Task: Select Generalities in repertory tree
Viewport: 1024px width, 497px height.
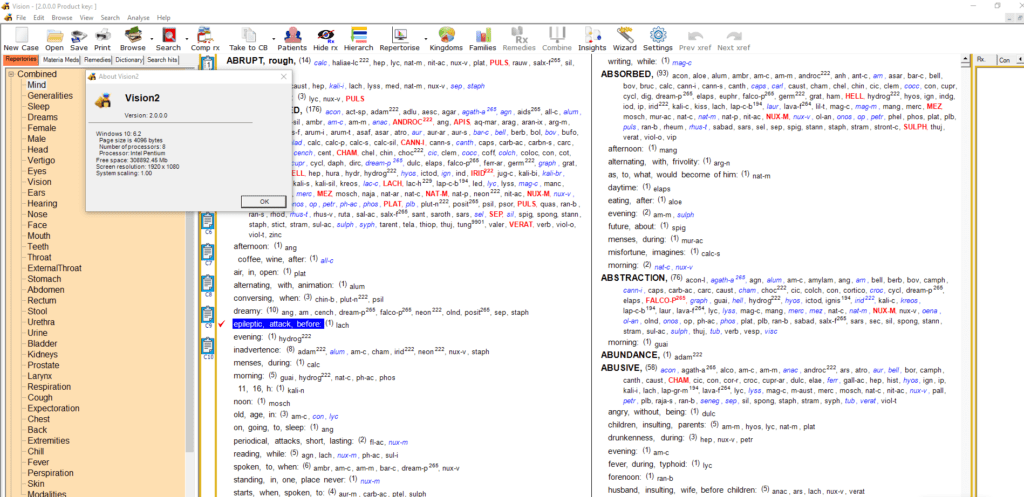Action: point(50,95)
